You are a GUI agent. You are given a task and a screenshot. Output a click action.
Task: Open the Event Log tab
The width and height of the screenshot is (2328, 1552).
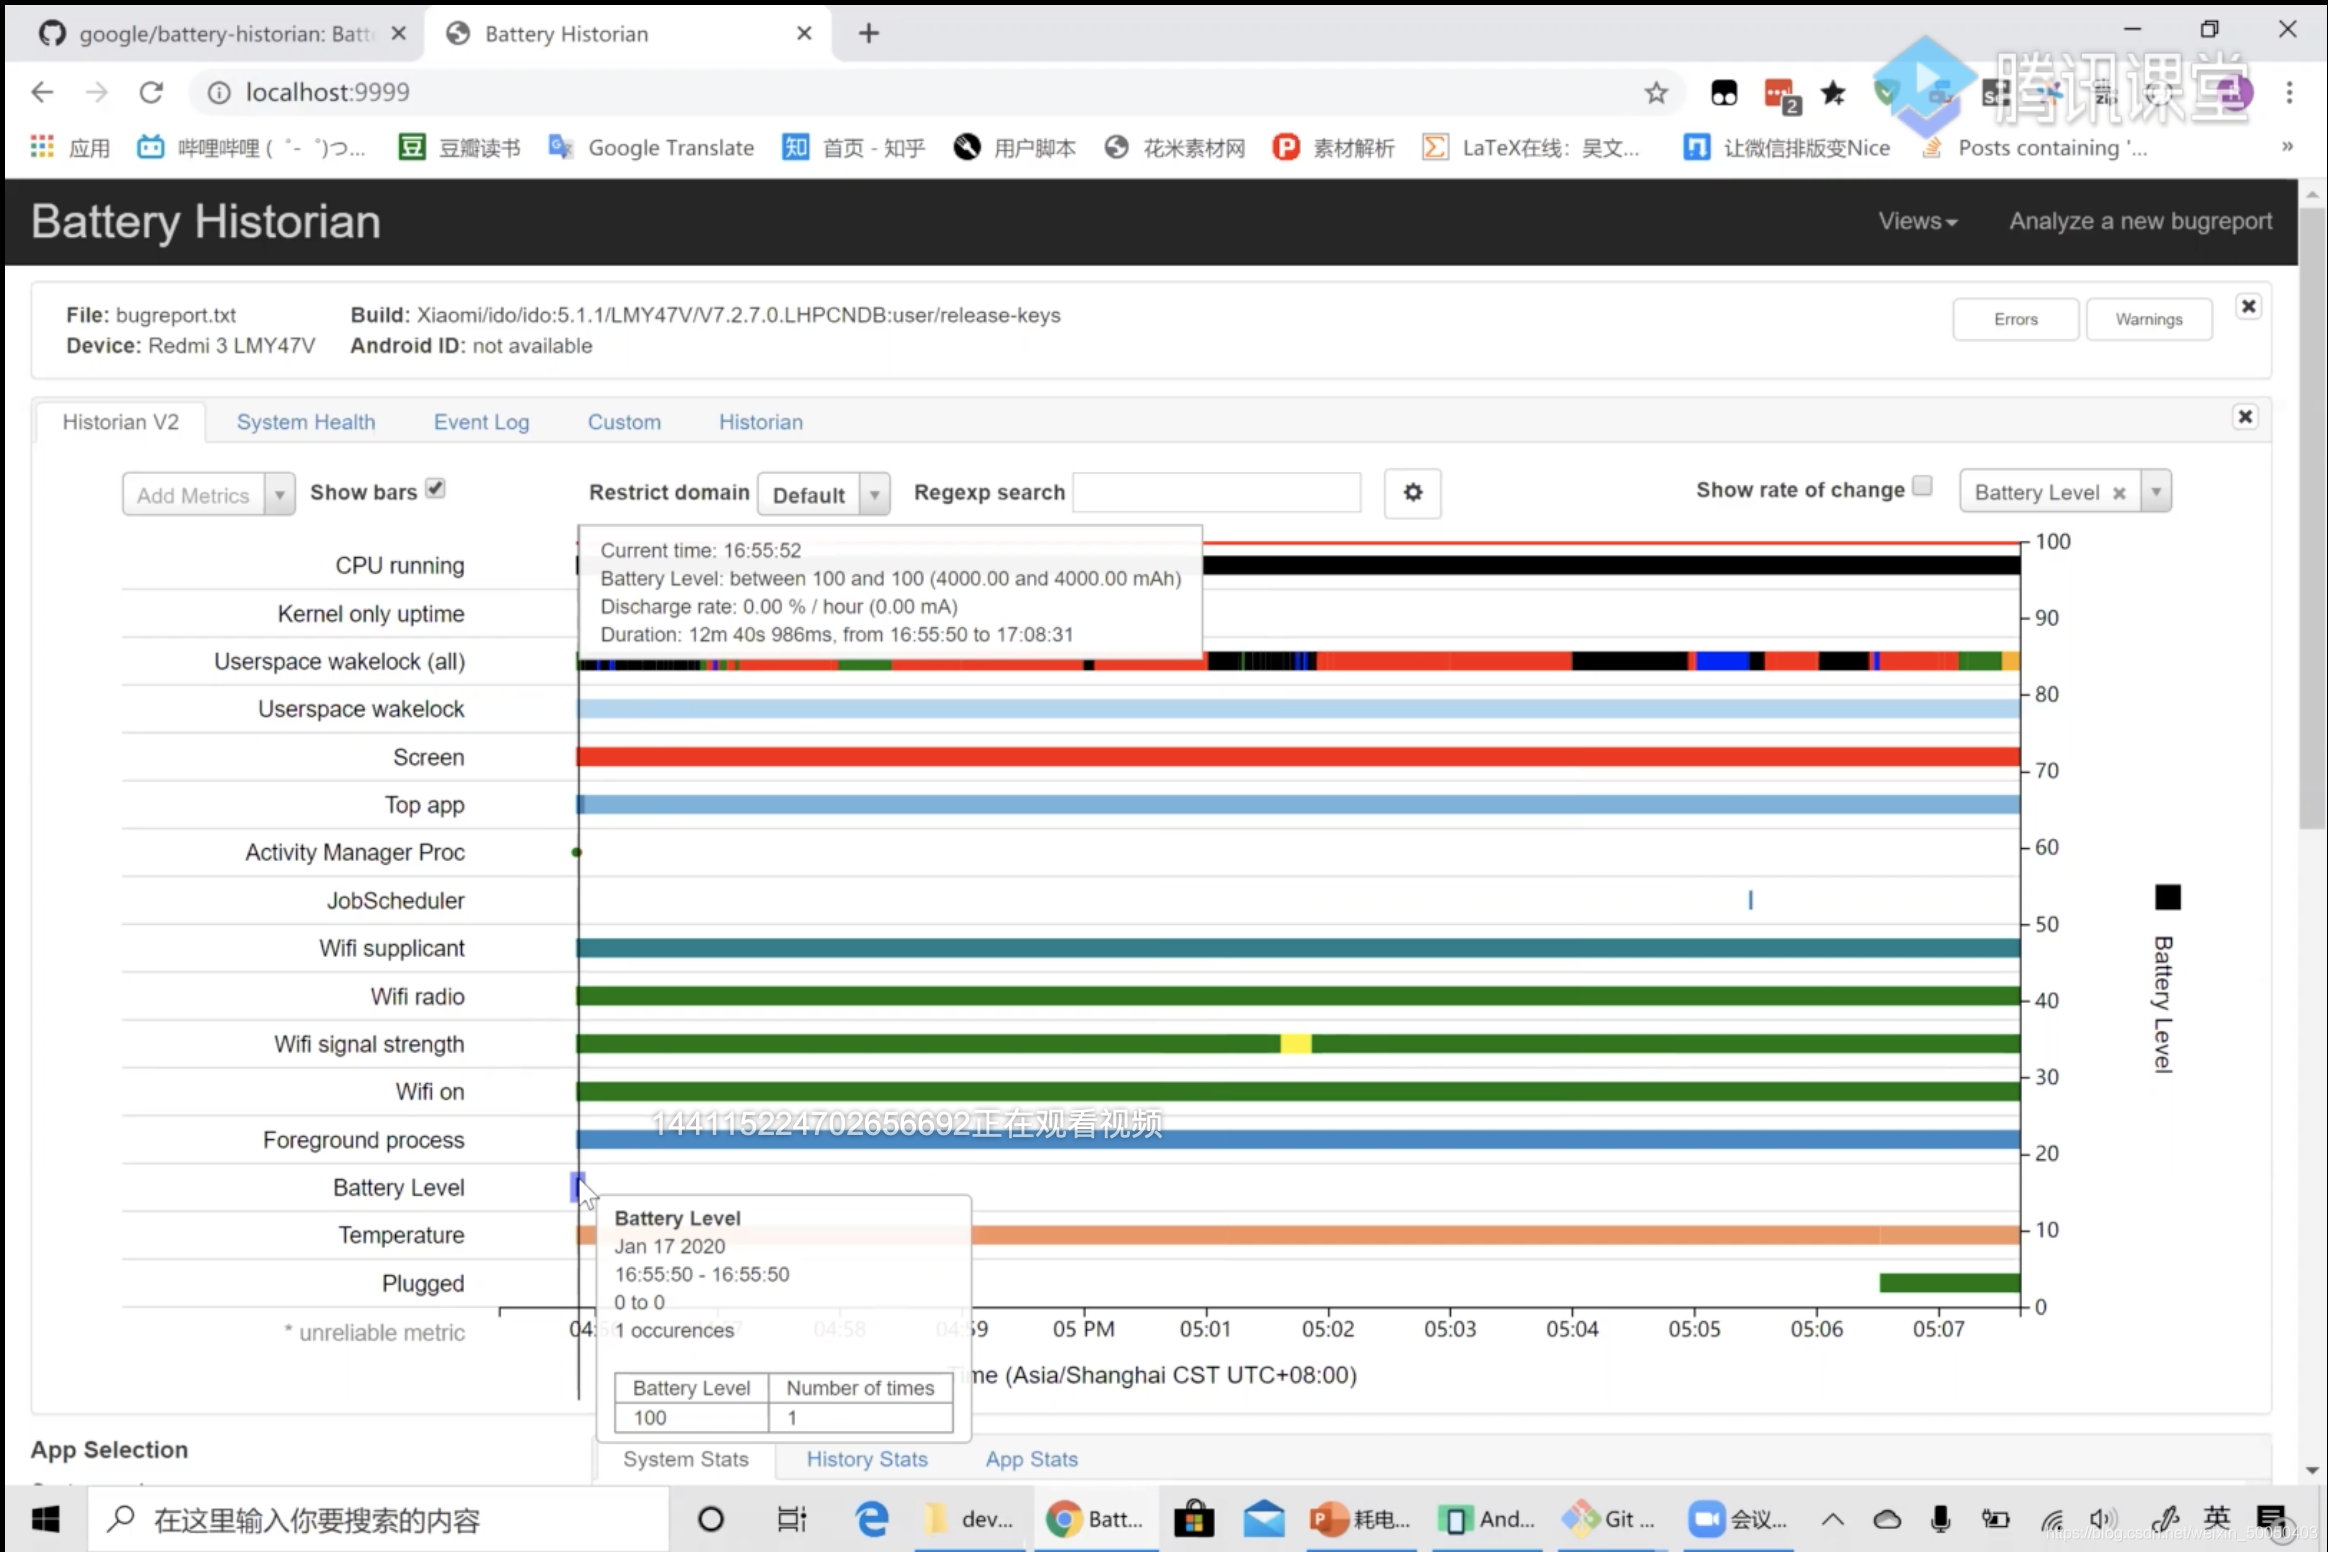coord(481,422)
